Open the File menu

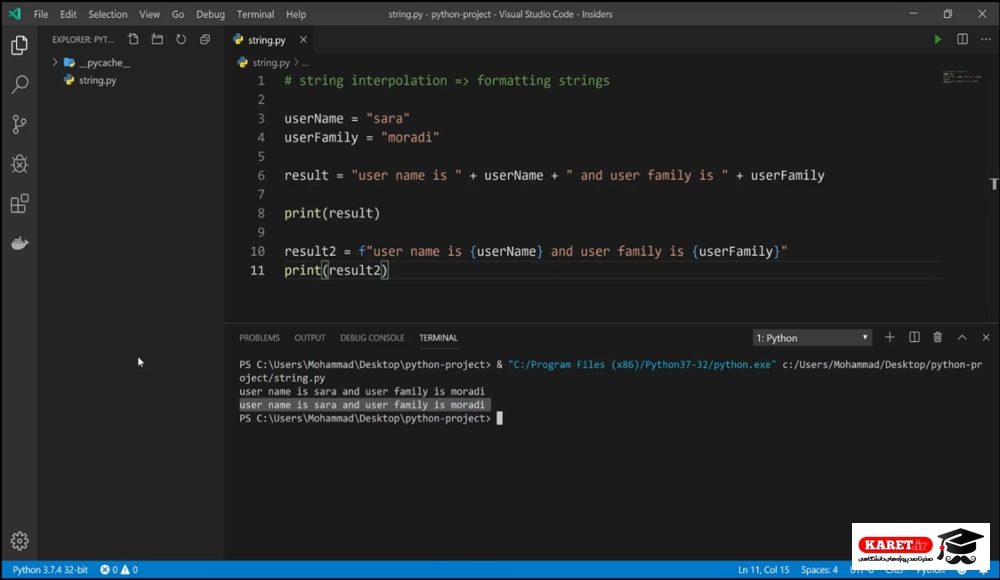coord(41,14)
